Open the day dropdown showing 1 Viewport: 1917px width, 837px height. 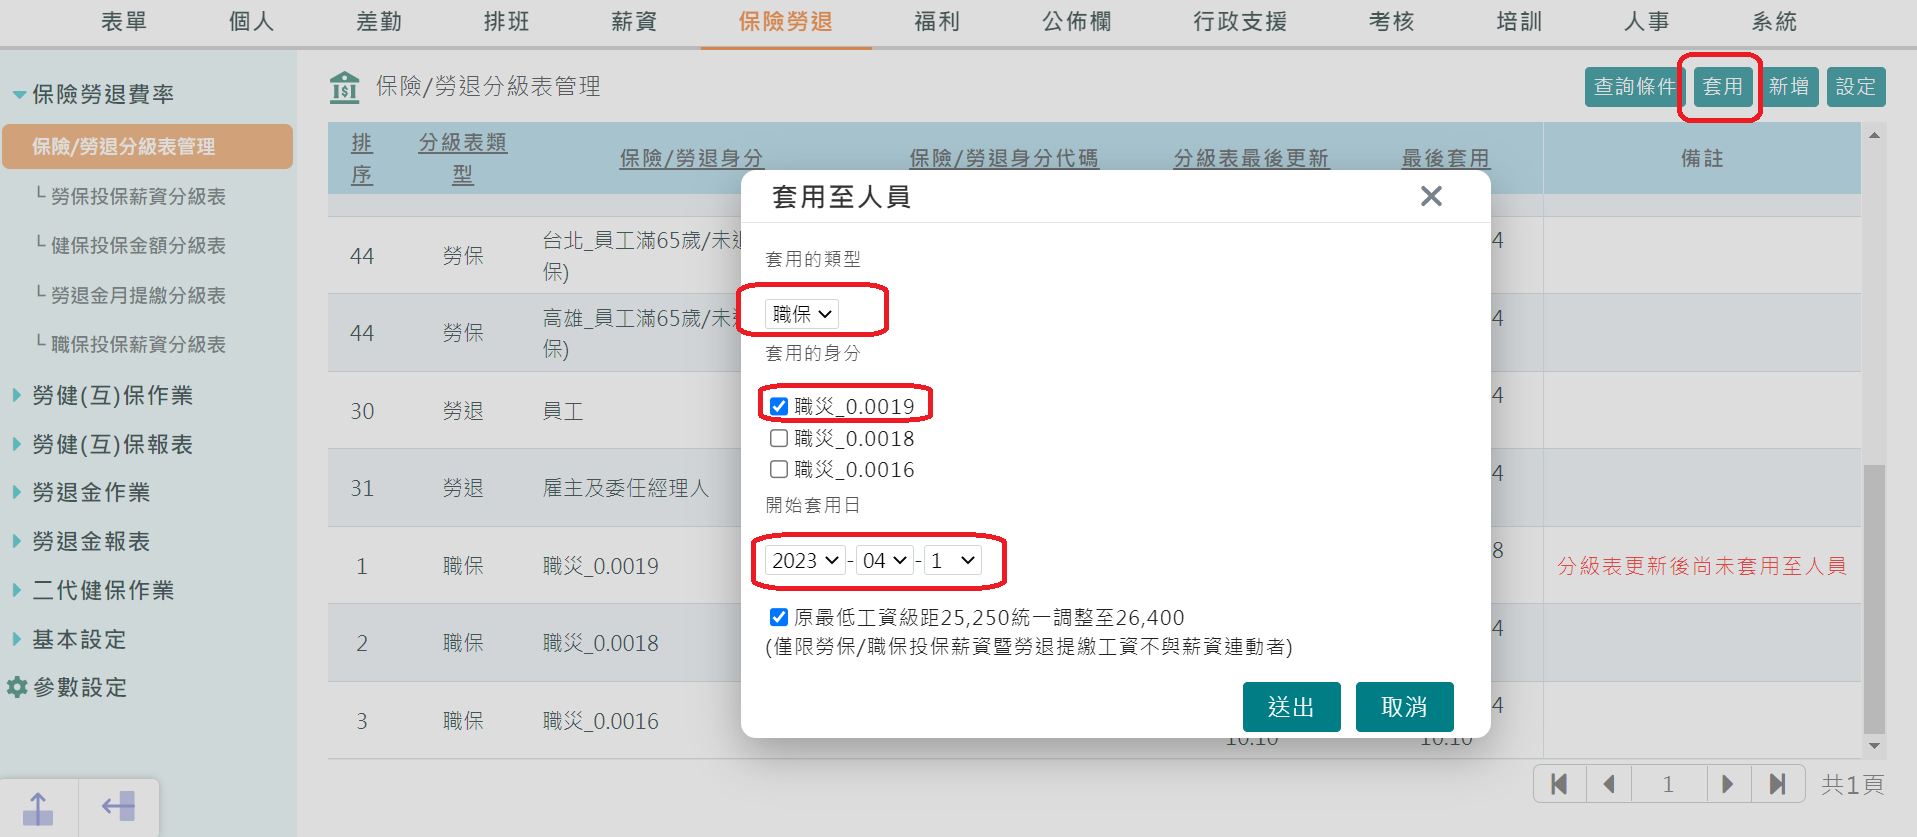[x=952, y=560]
